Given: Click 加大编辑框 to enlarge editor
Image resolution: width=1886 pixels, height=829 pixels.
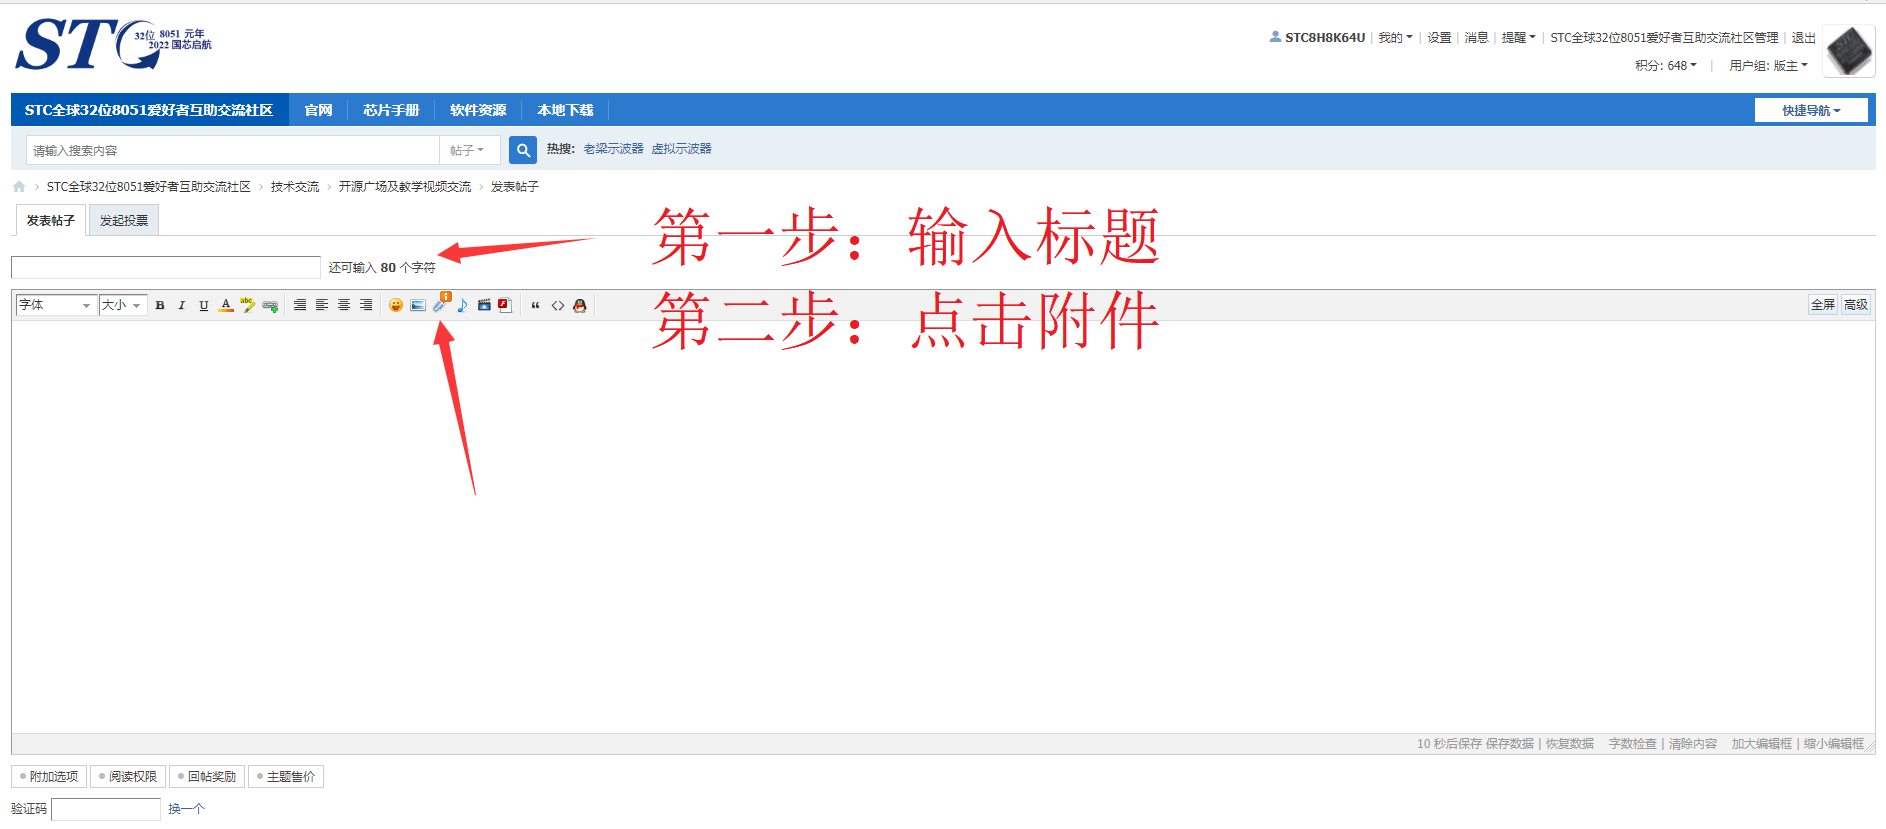Looking at the screenshot, I should 1762,744.
